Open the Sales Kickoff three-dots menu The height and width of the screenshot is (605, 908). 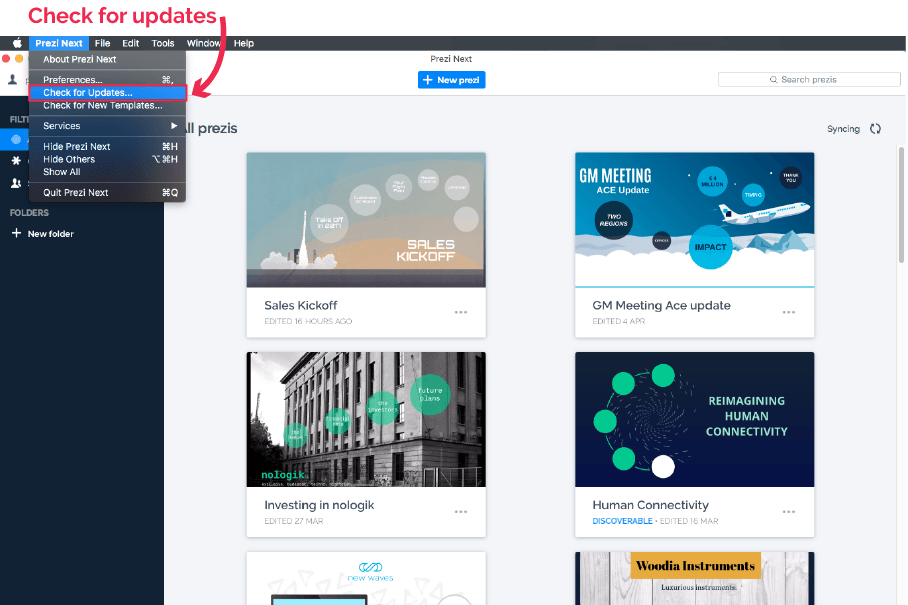coord(460,312)
